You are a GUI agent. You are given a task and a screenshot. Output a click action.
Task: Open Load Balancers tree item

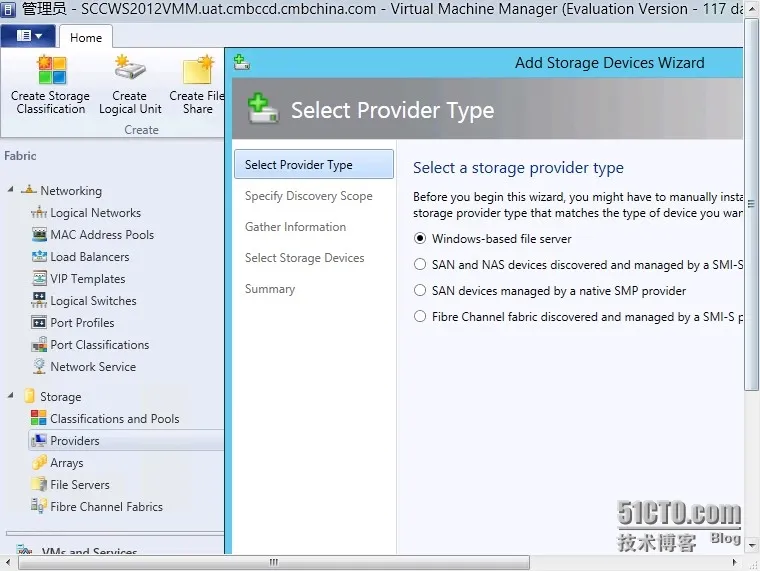point(90,257)
